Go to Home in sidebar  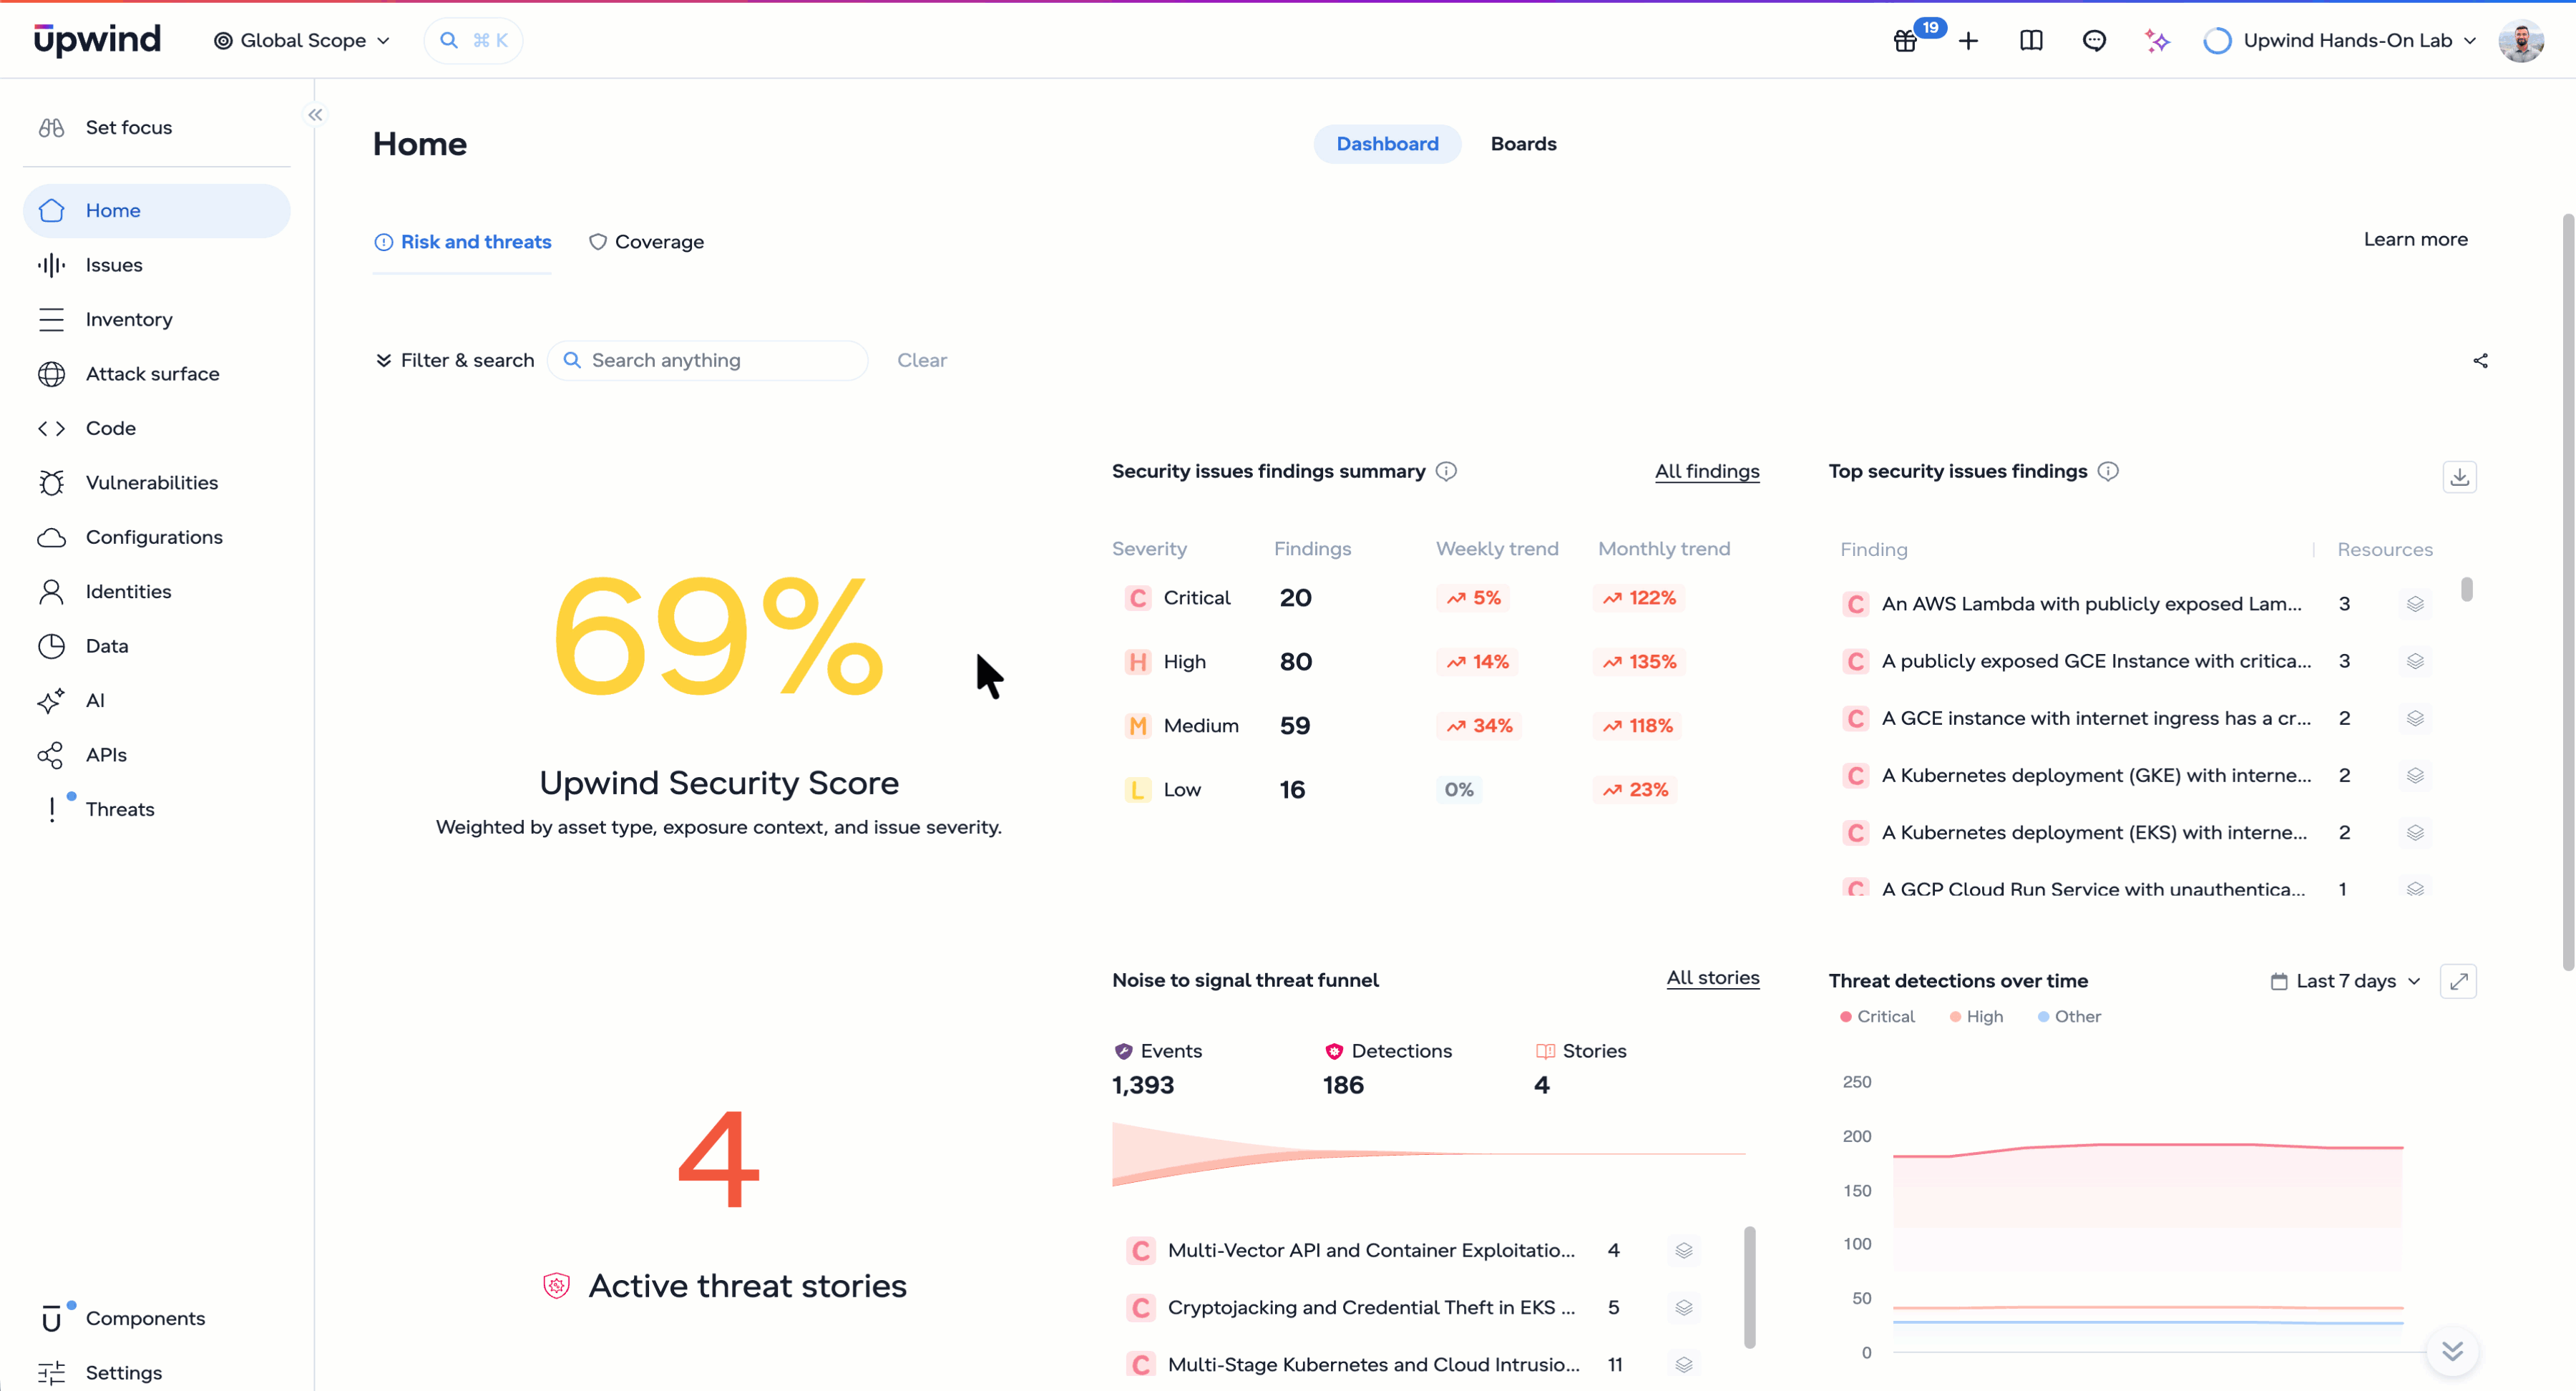click(157, 210)
